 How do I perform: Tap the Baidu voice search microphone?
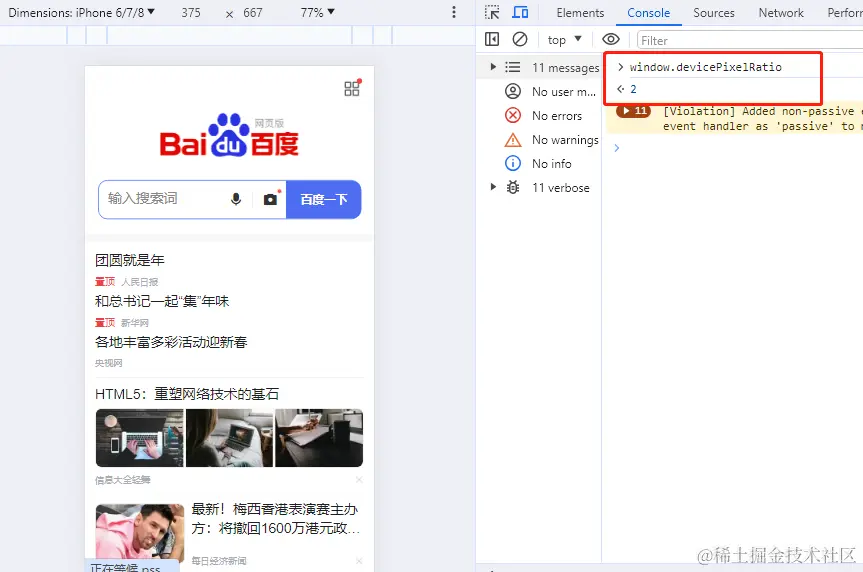click(236, 199)
